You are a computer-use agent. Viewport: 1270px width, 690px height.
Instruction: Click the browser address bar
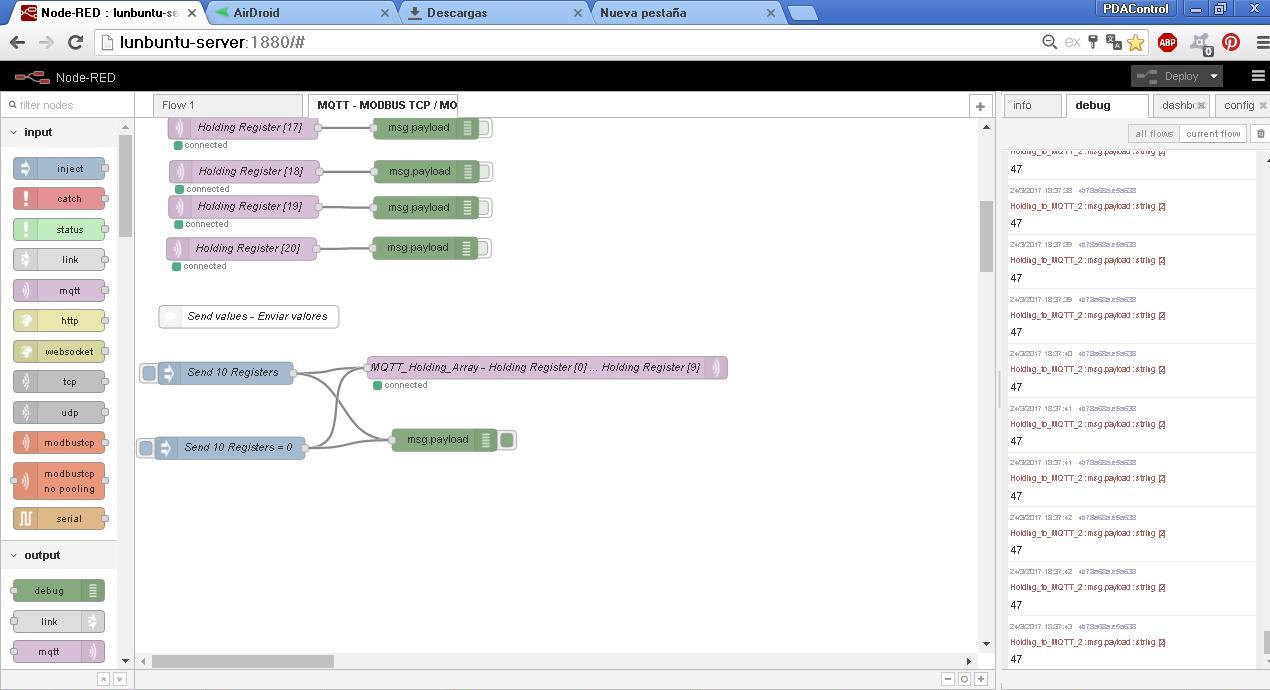click(x=565, y=42)
